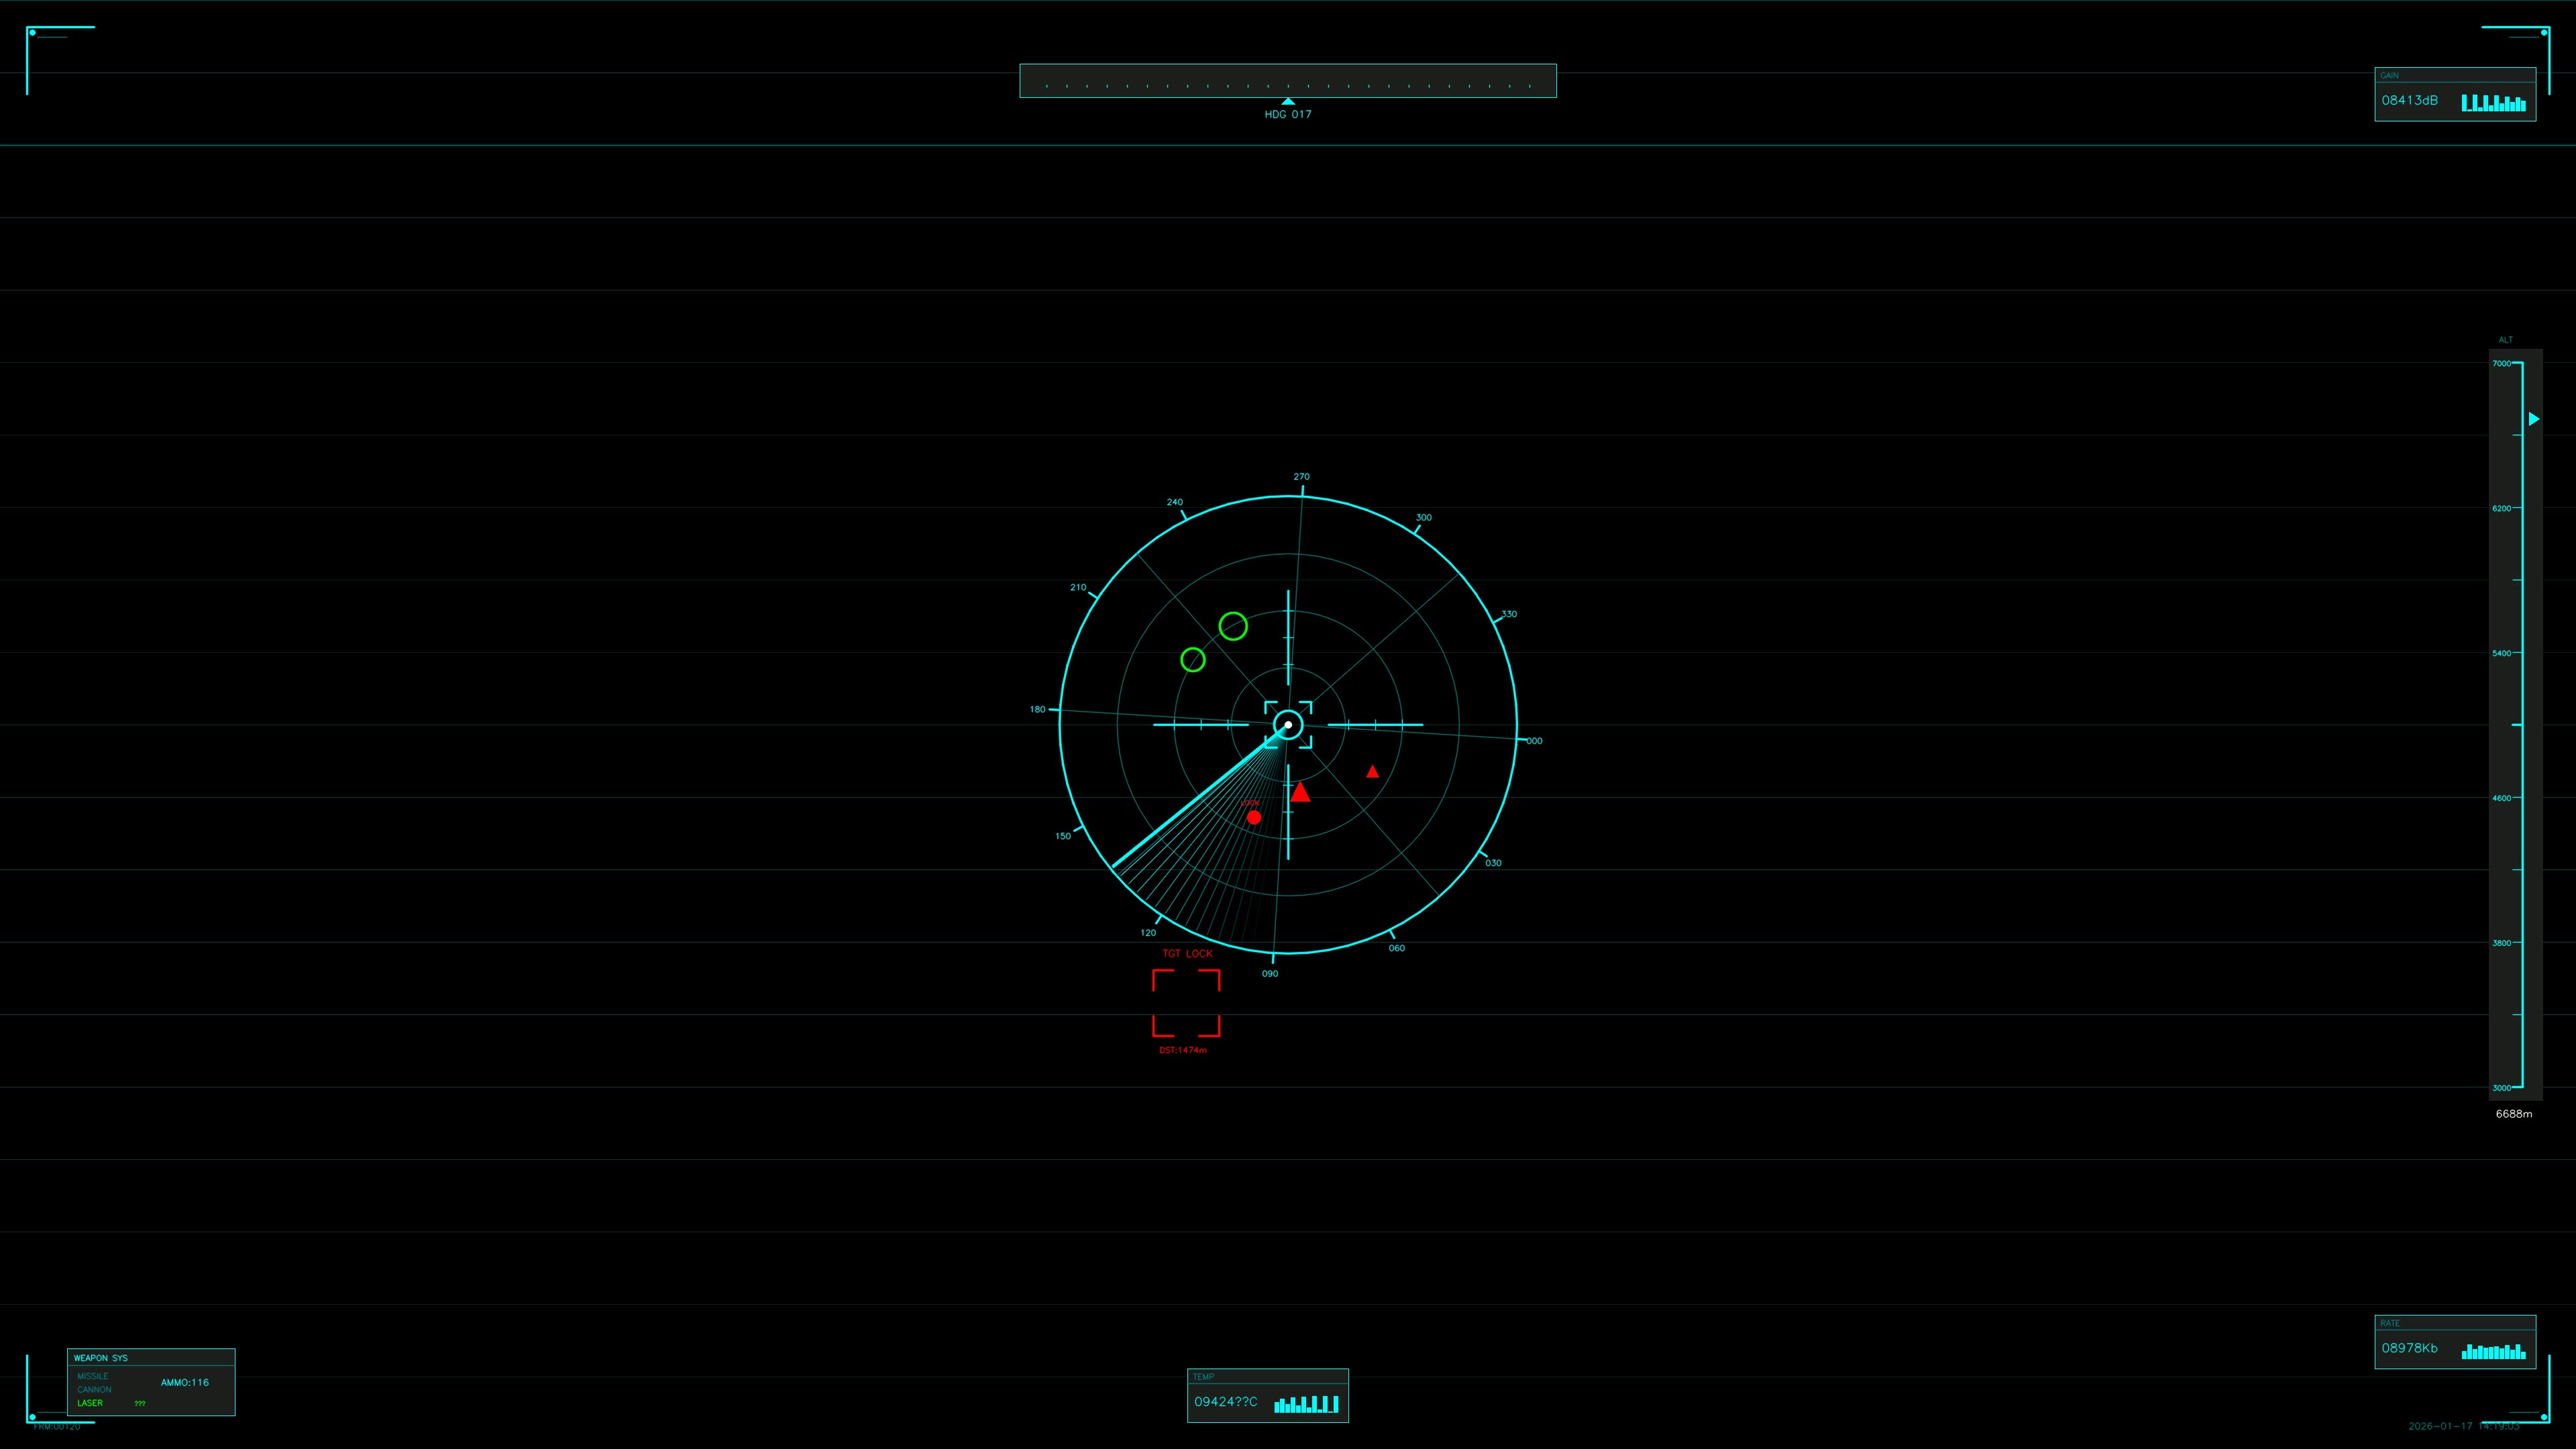Viewport: 2576px width, 1449px height.
Task: Click the AMMO:116 counter
Action: pos(185,1382)
